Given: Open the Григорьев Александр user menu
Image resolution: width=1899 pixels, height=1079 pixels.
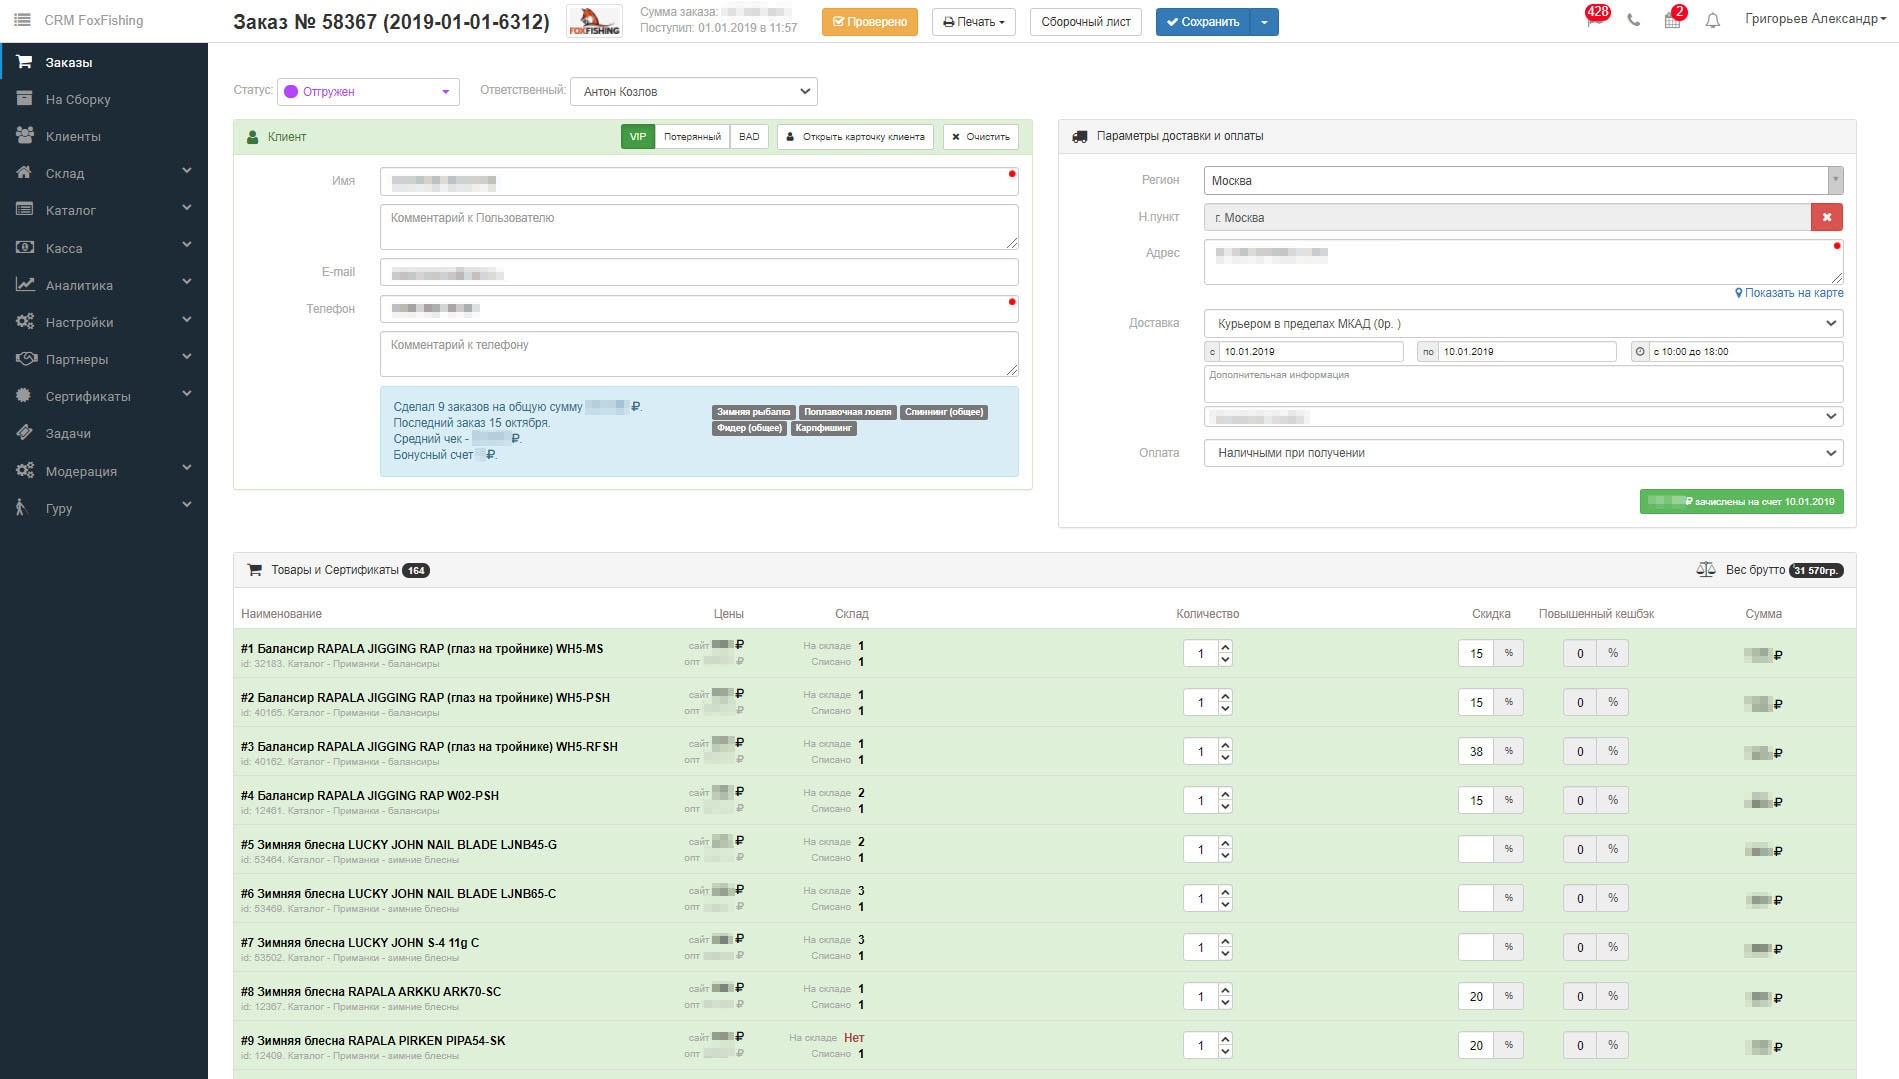Looking at the screenshot, I should click(1815, 19).
